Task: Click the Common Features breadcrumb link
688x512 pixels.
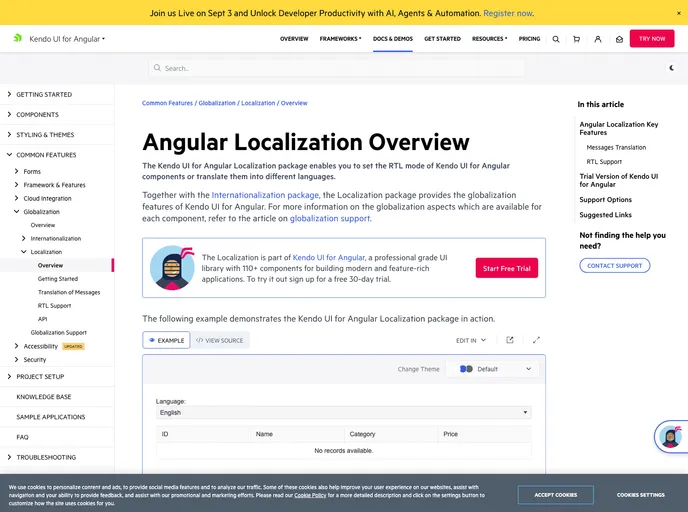Action: coord(167,103)
